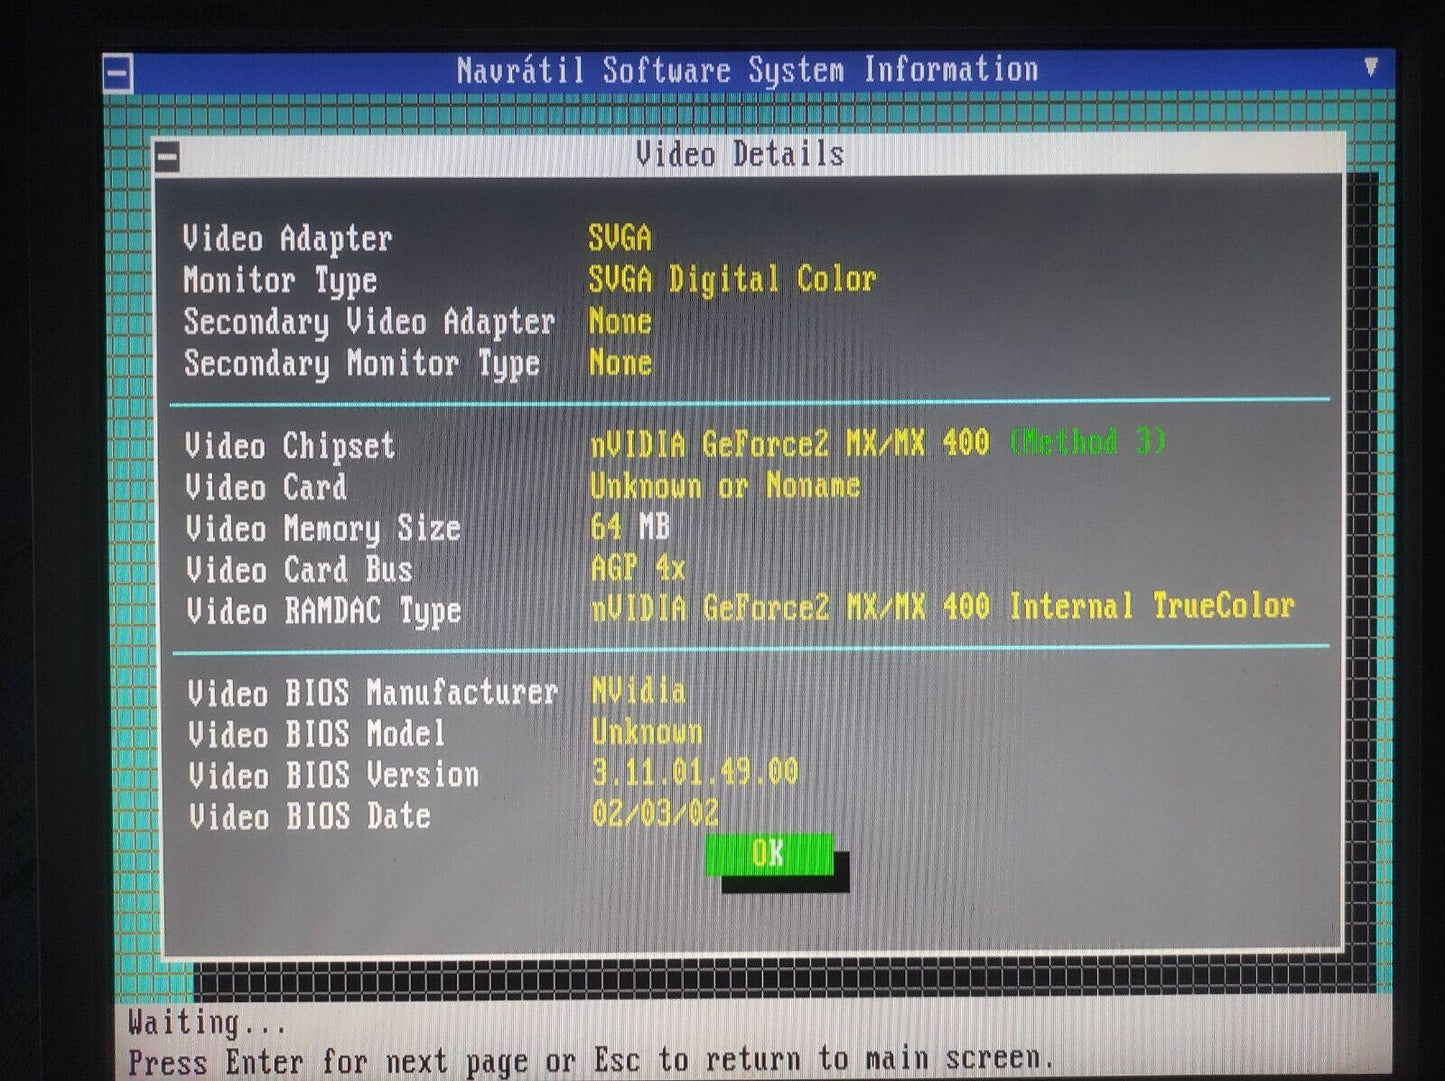Click the down arrow in the top-right corner
This screenshot has width=1445, height=1081.
coord(1370,67)
